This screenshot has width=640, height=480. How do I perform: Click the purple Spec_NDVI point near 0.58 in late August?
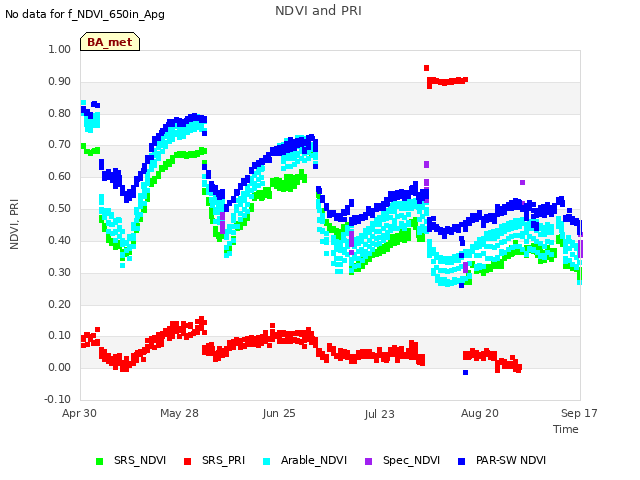tap(522, 182)
